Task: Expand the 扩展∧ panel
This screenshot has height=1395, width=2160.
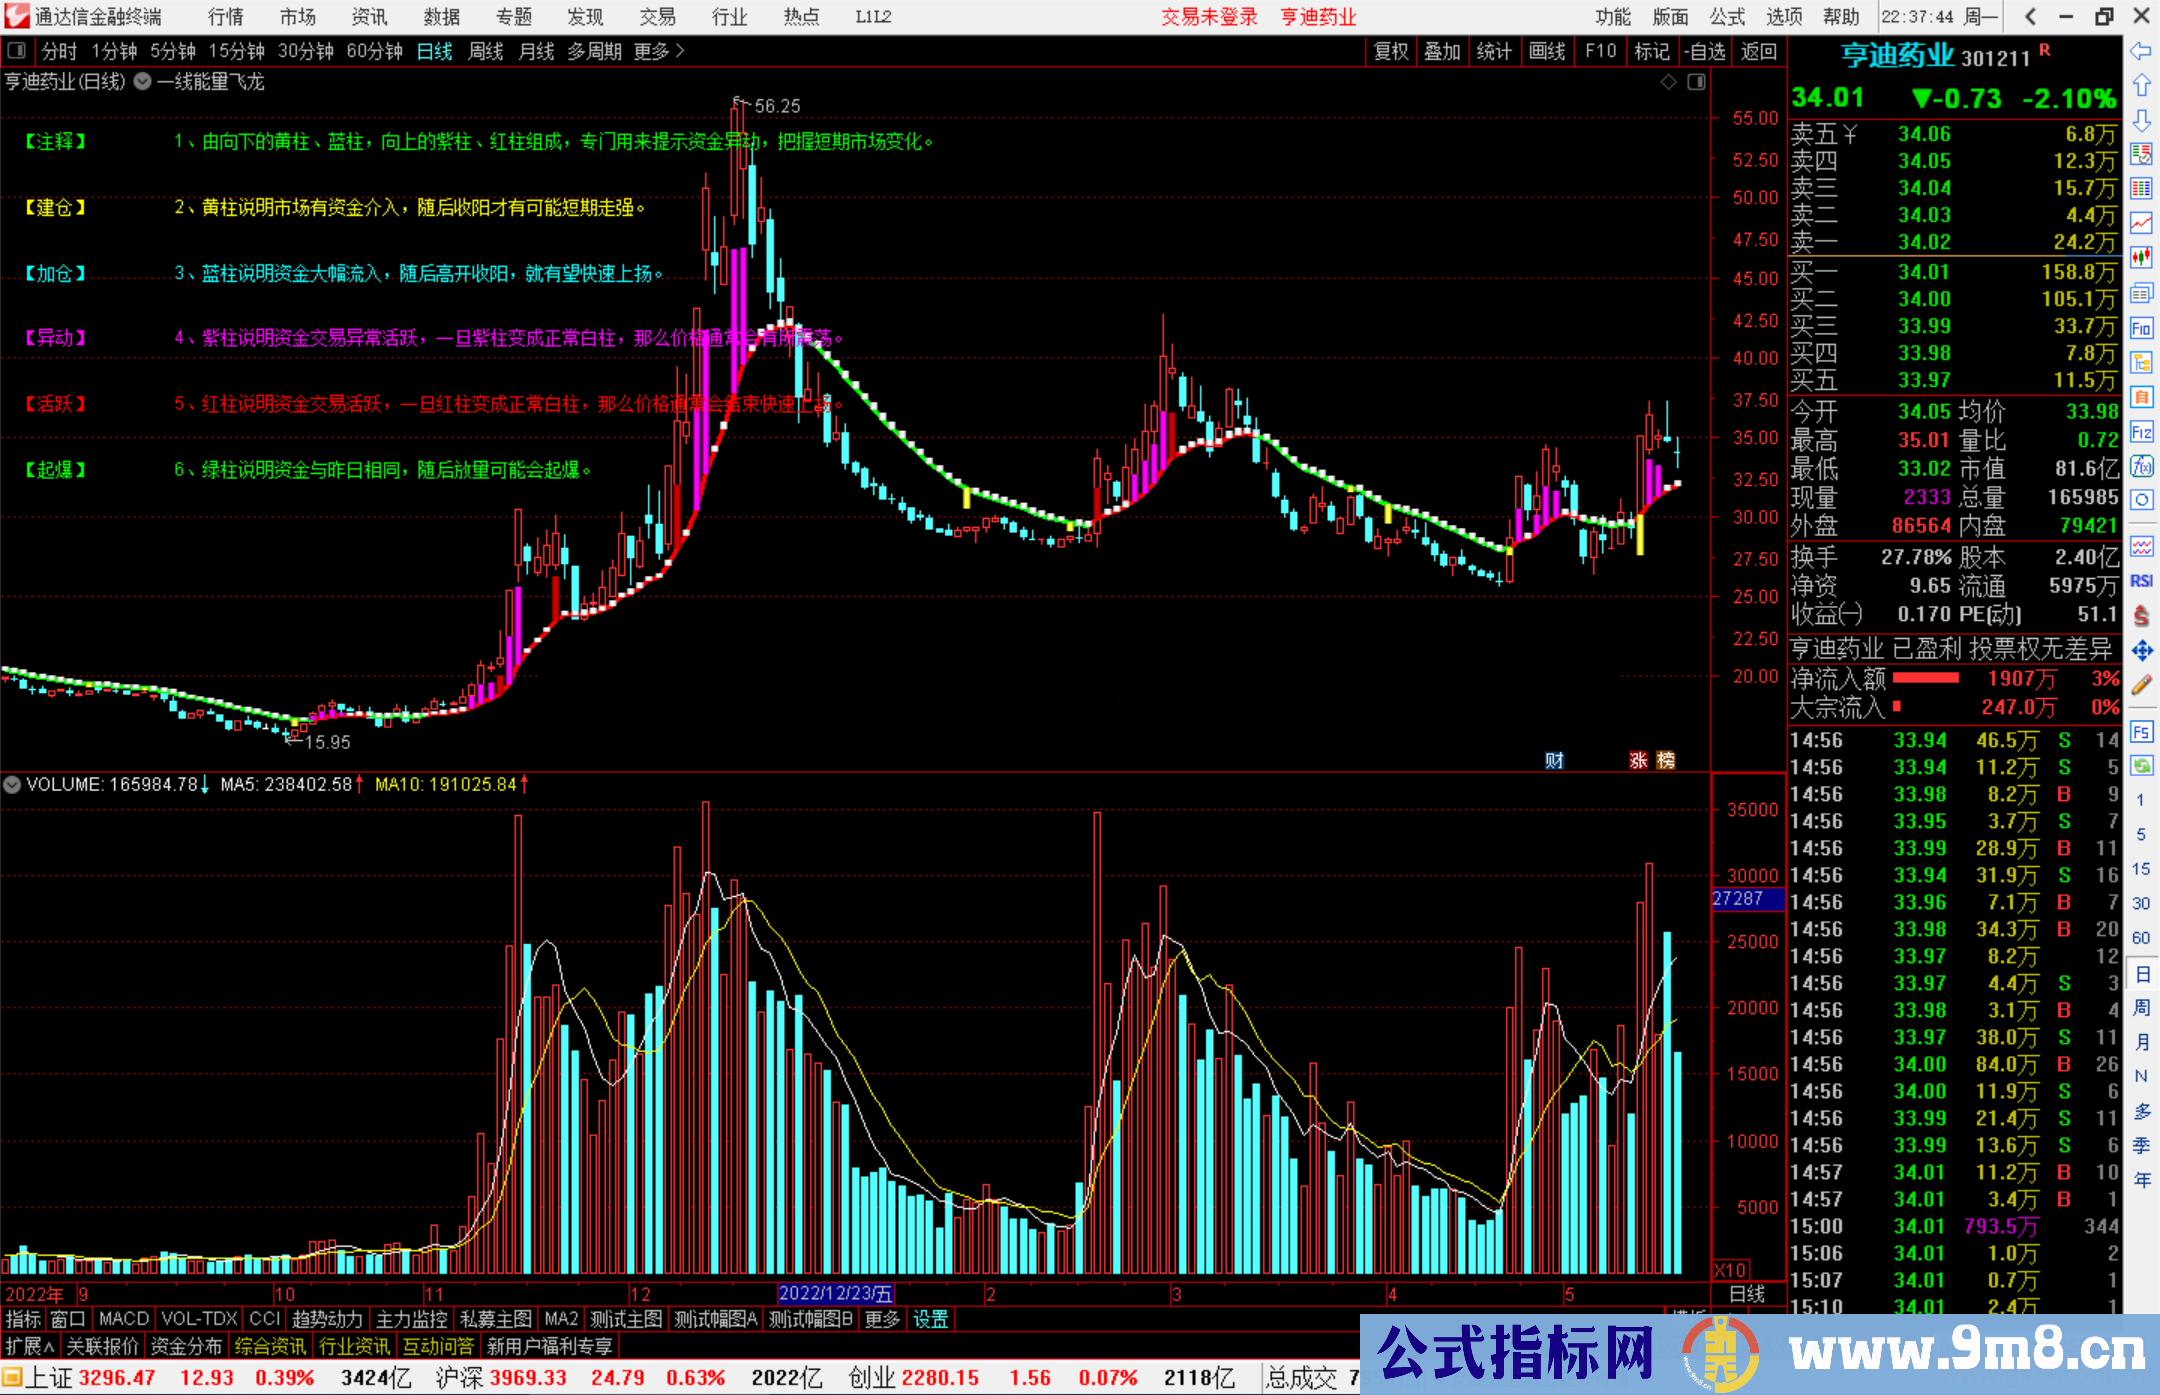Action: [31, 1346]
